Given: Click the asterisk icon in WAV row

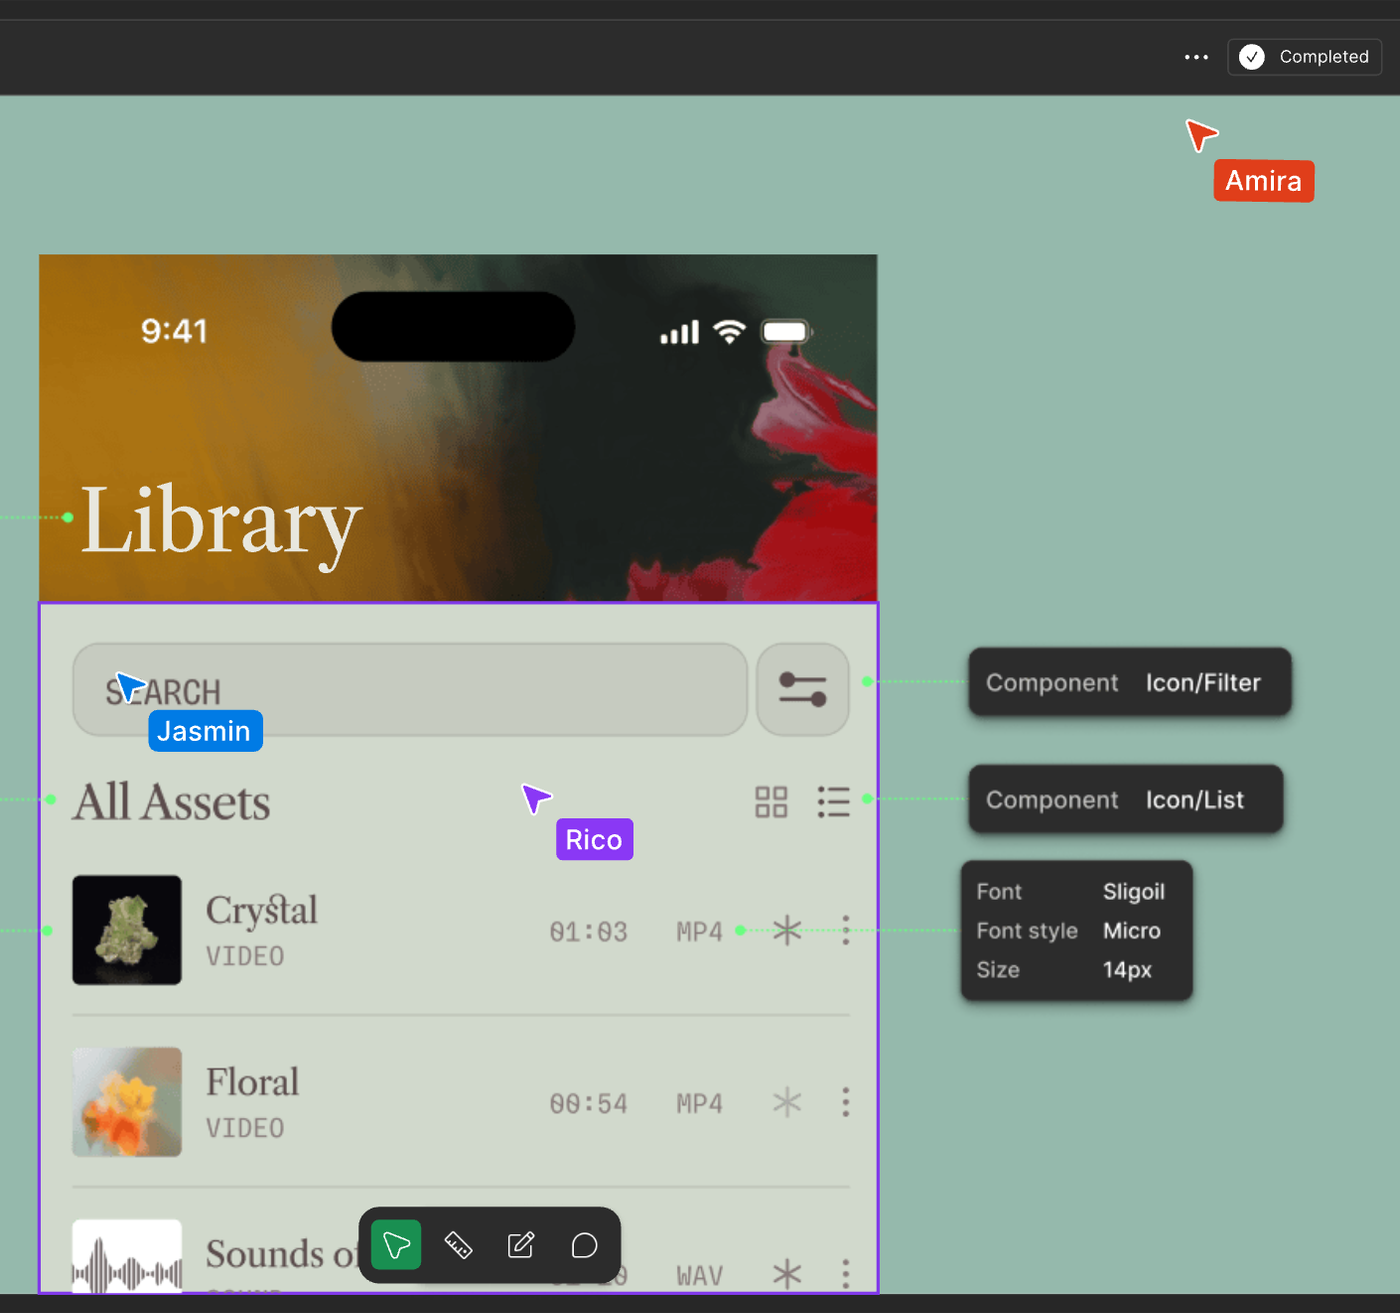Looking at the screenshot, I should 787,1274.
